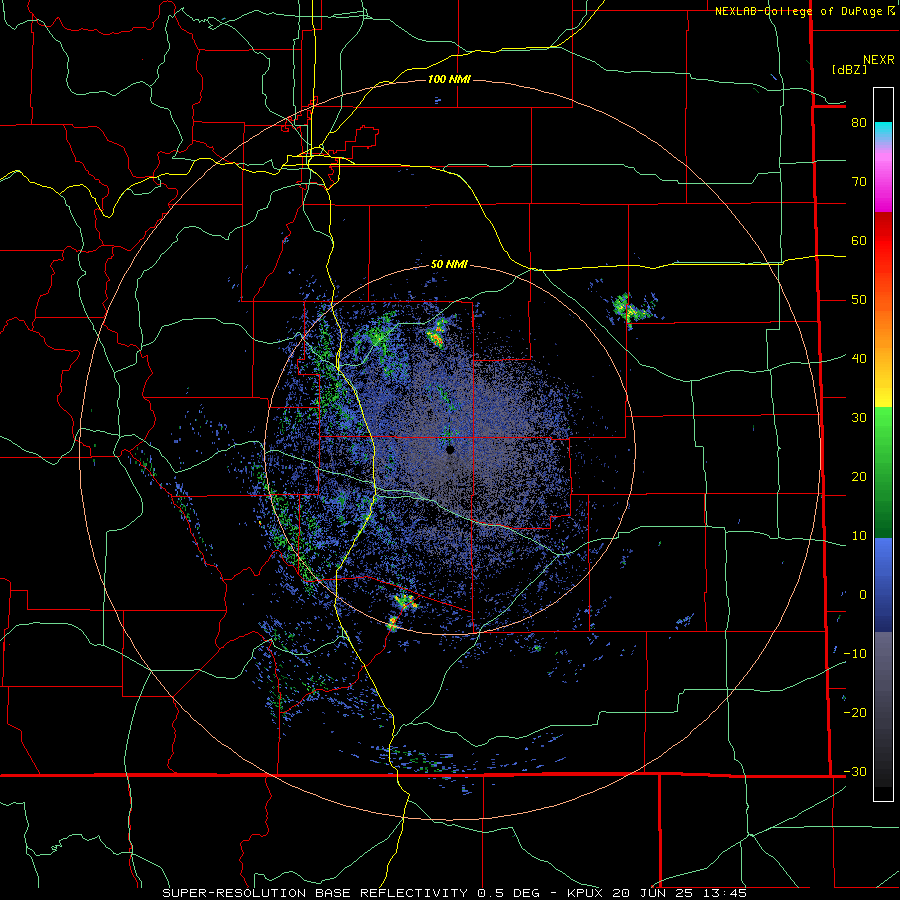Click the 30 dBZ scale value

click(859, 418)
